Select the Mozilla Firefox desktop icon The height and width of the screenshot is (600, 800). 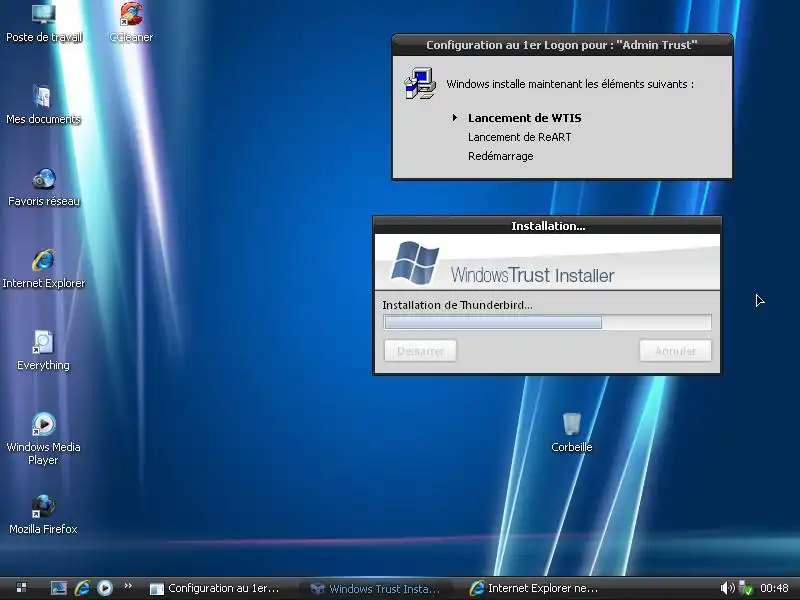coord(43,514)
